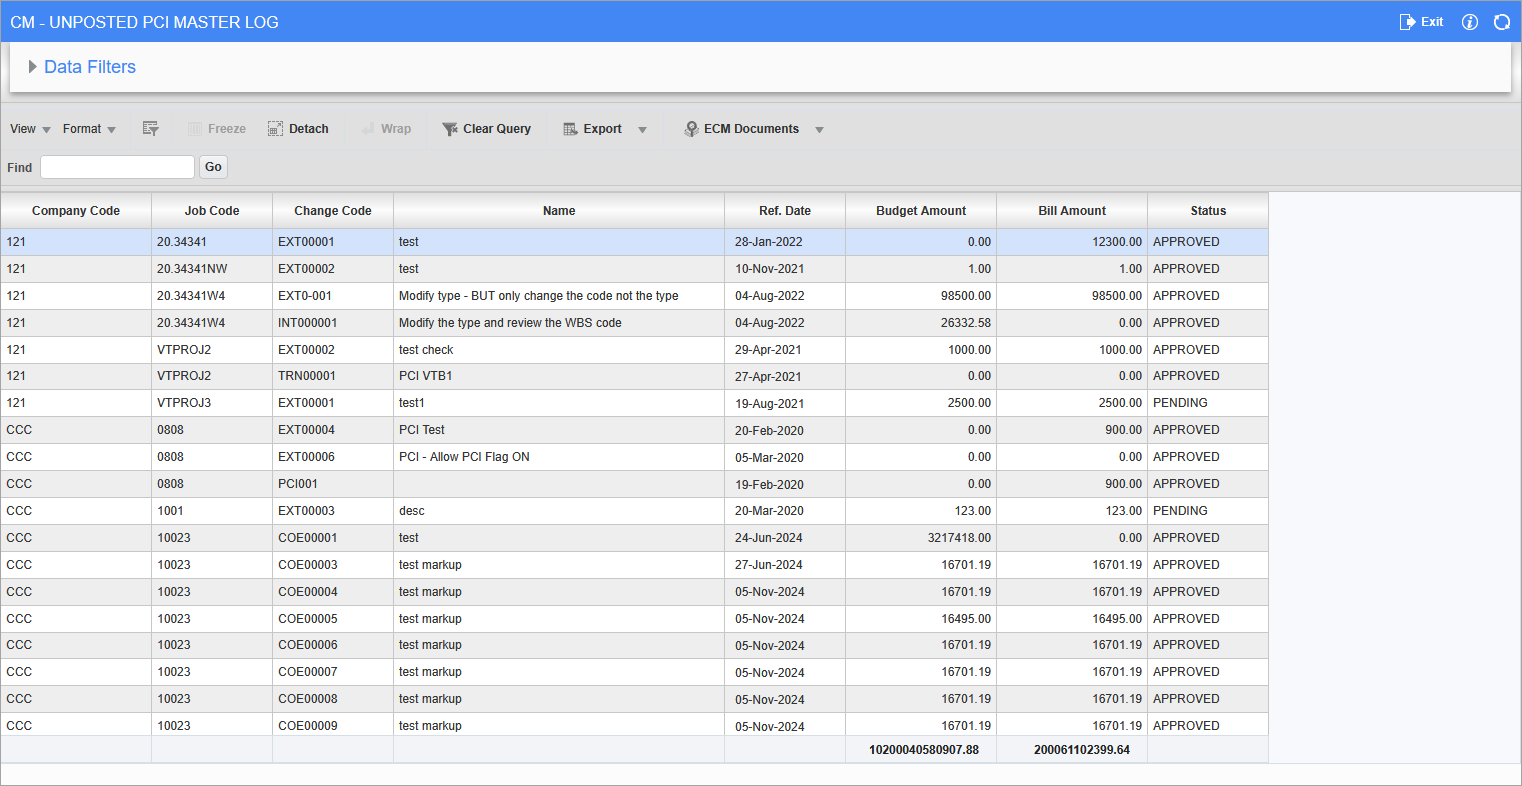Screen dimensions: 1522x786
Task: Click the Bill Amount column header
Action: tap(1072, 211)
